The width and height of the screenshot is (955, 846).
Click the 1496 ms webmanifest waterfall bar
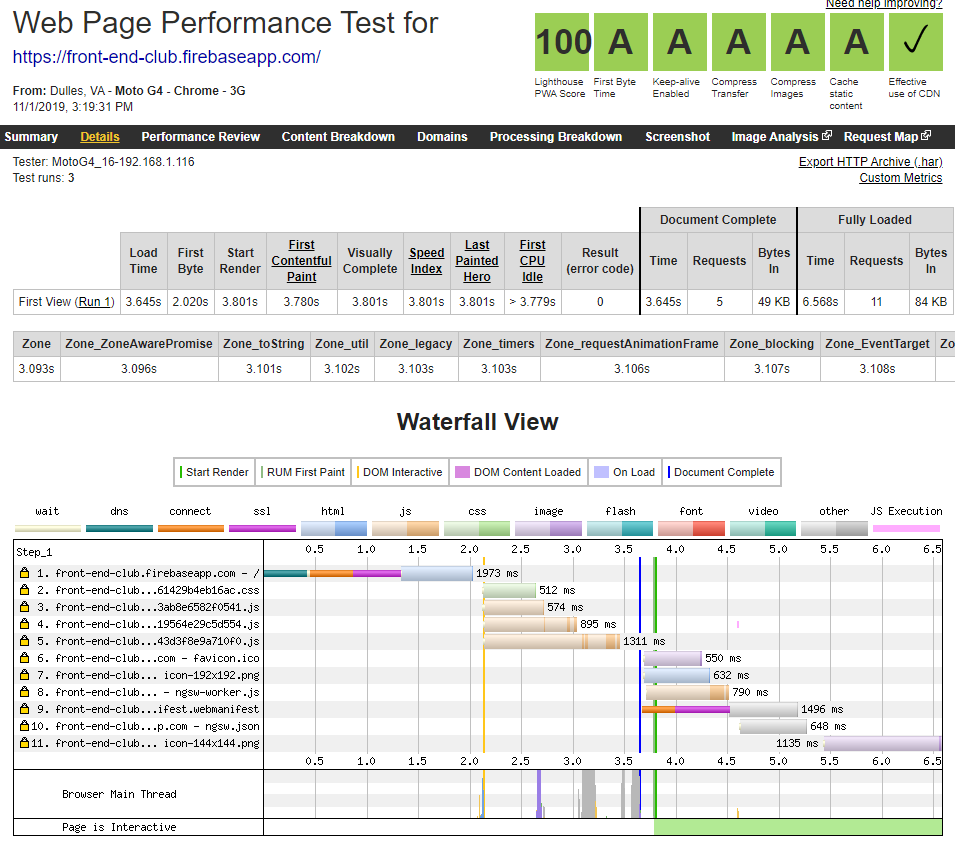click(719, 709)
